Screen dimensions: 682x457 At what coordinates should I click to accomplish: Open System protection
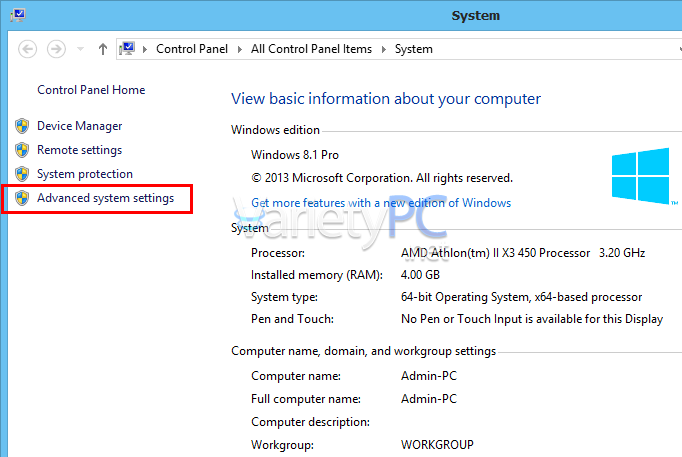pos(85,174)
